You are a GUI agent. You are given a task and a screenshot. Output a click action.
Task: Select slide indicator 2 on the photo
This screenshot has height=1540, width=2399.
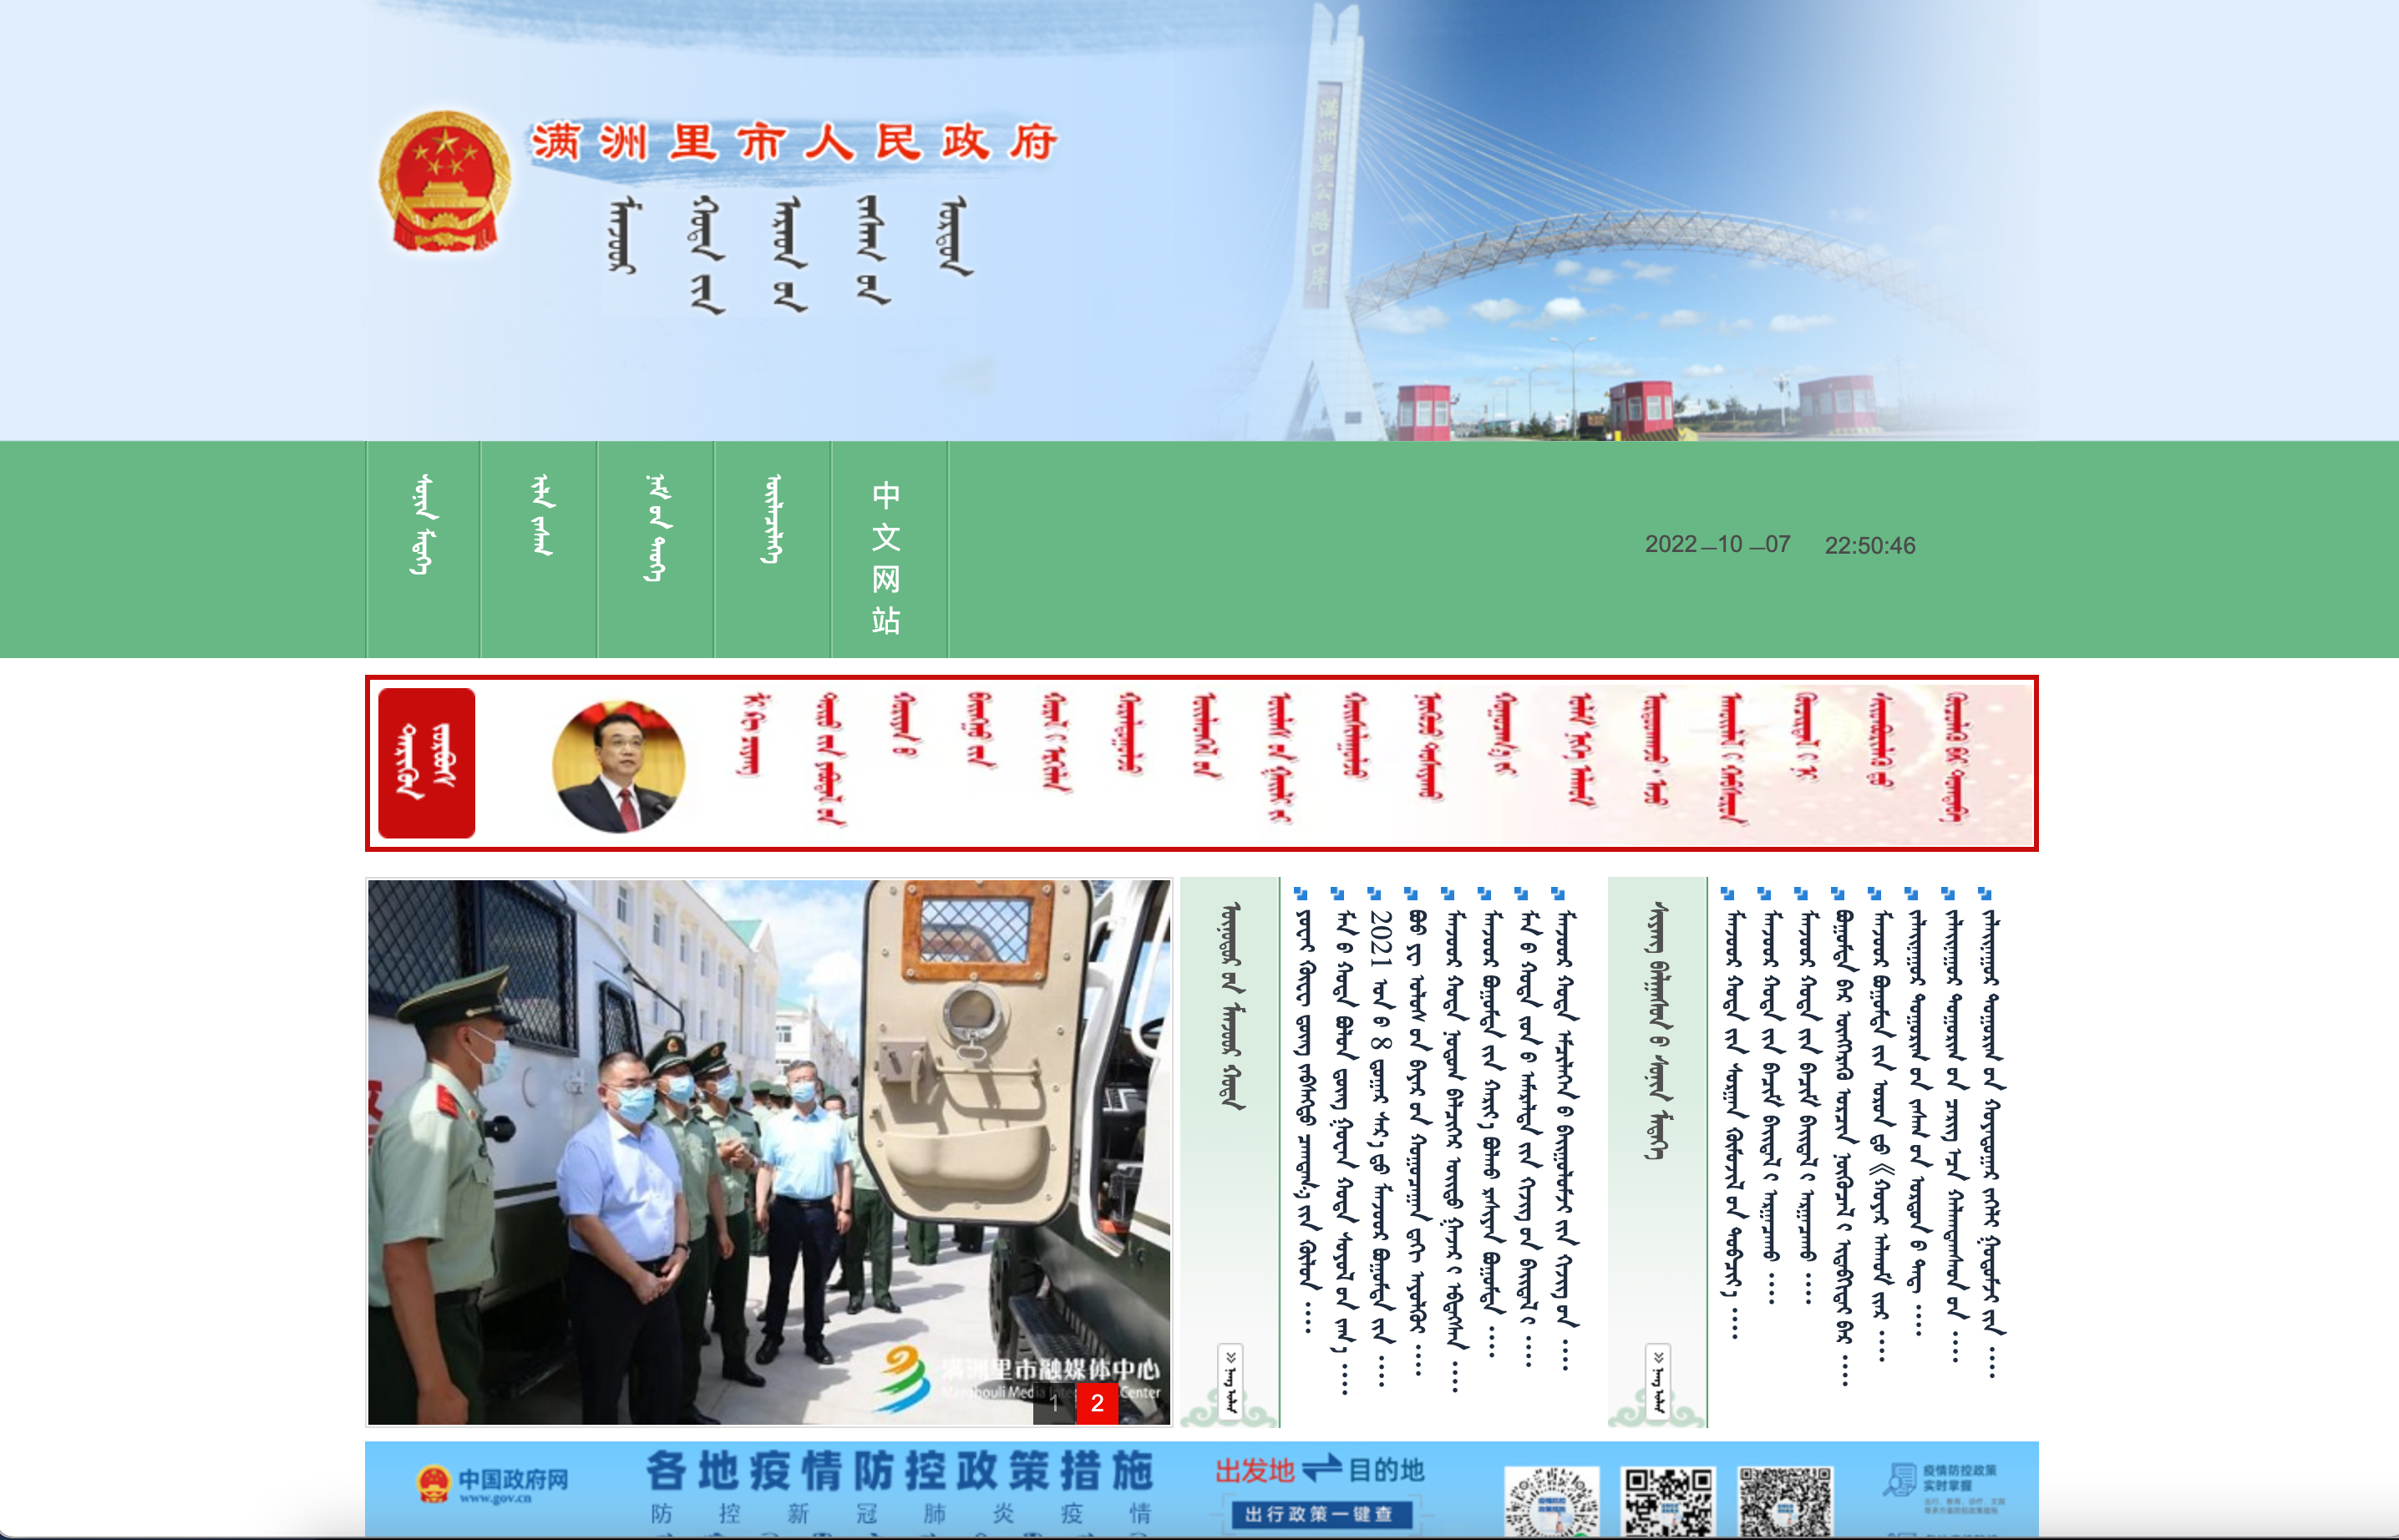(1097, 1403)
